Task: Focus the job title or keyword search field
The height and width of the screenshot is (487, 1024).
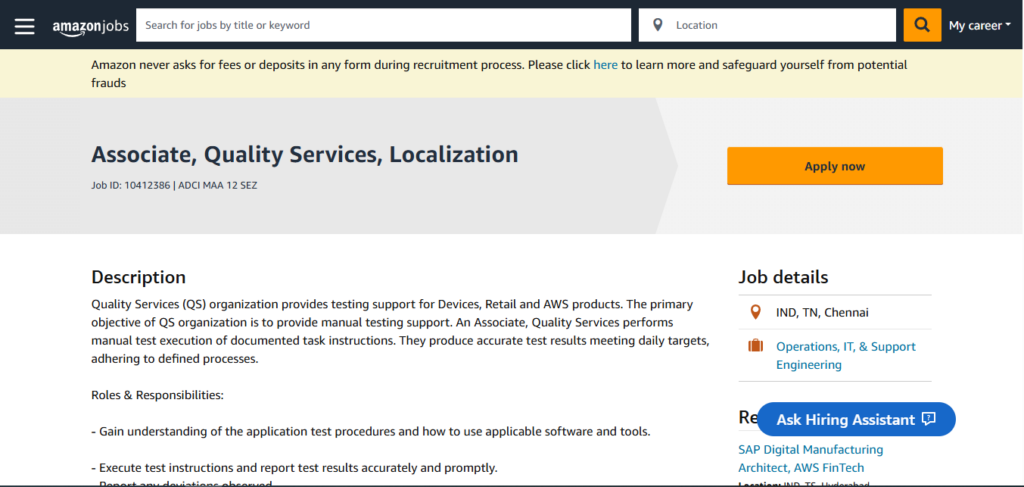Action: point(383,25)
